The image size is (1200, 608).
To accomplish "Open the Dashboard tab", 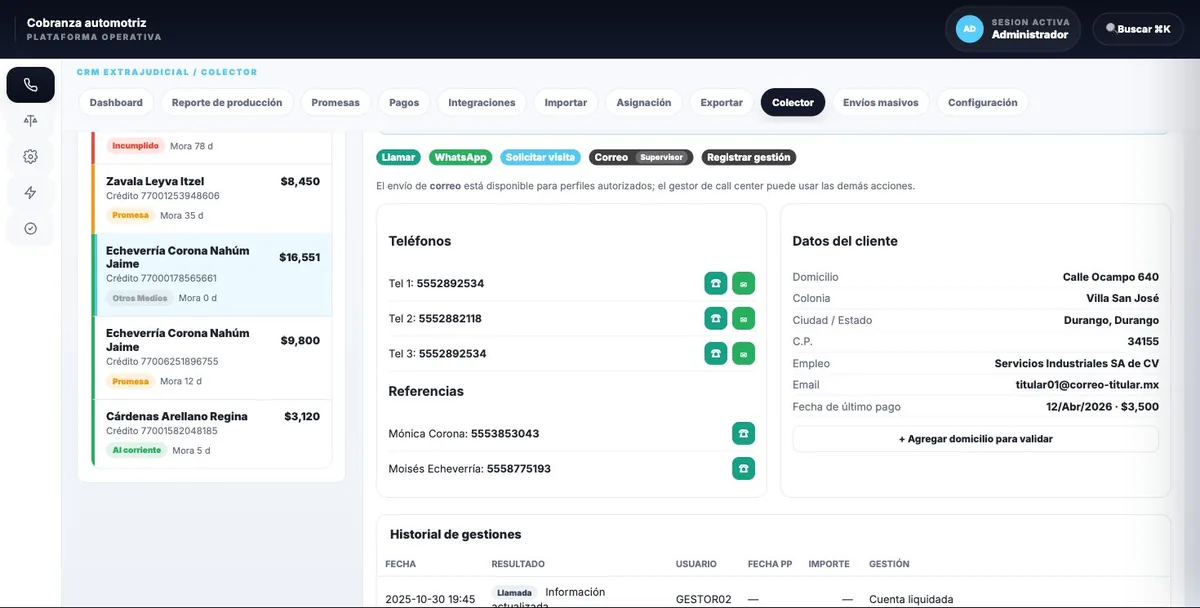I will [x=116, y=102].
